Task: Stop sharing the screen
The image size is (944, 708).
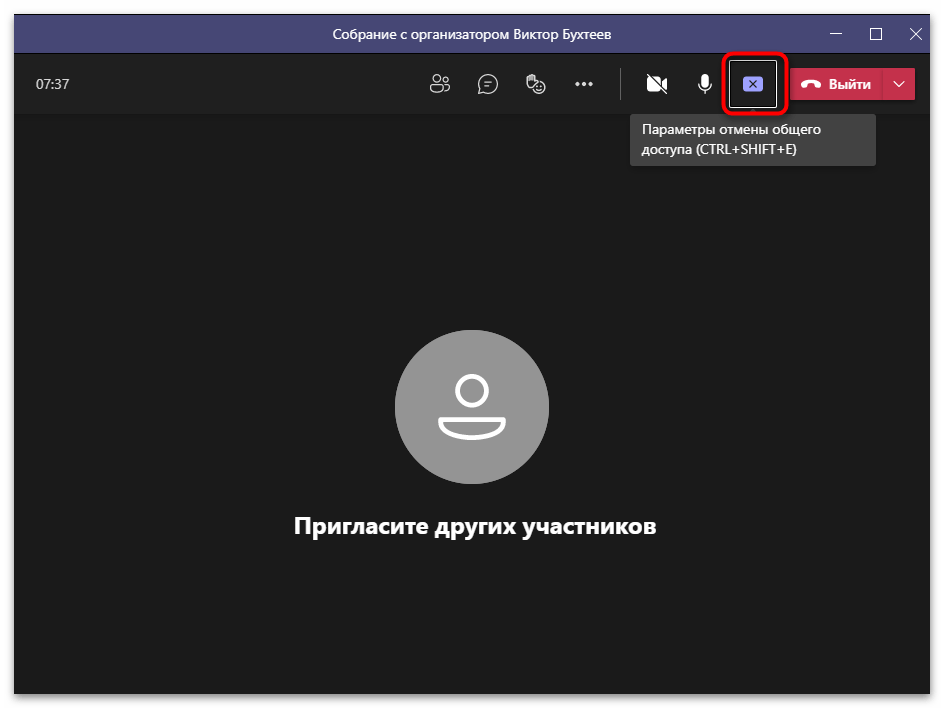Action: coord(753,84)
